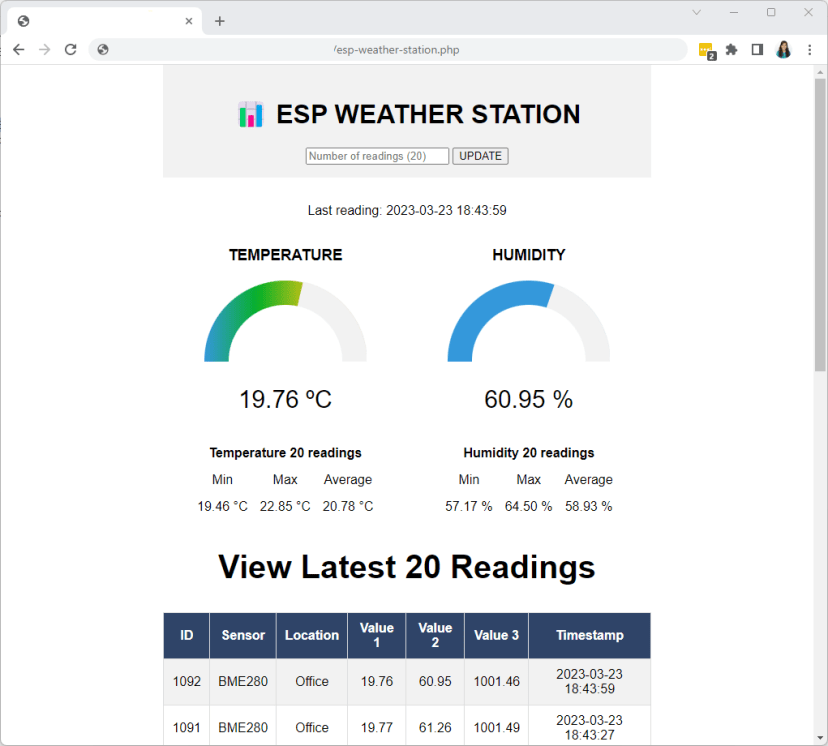Click the UPDATE button
Image resolution: width=828 pixels, height=746 pixels.
click(480, 156)
